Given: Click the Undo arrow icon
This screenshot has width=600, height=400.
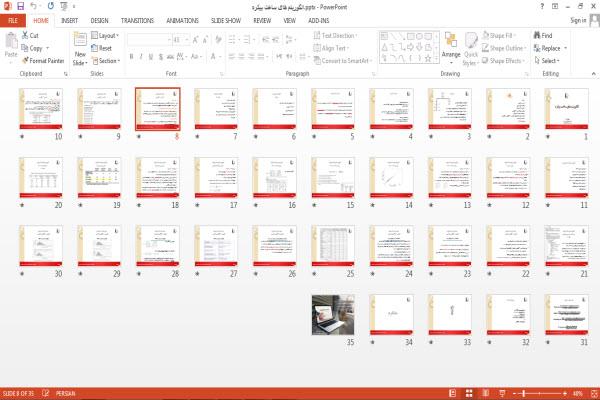Looking at the screenshot, I should pyautogui.click(x=34, y=6).
